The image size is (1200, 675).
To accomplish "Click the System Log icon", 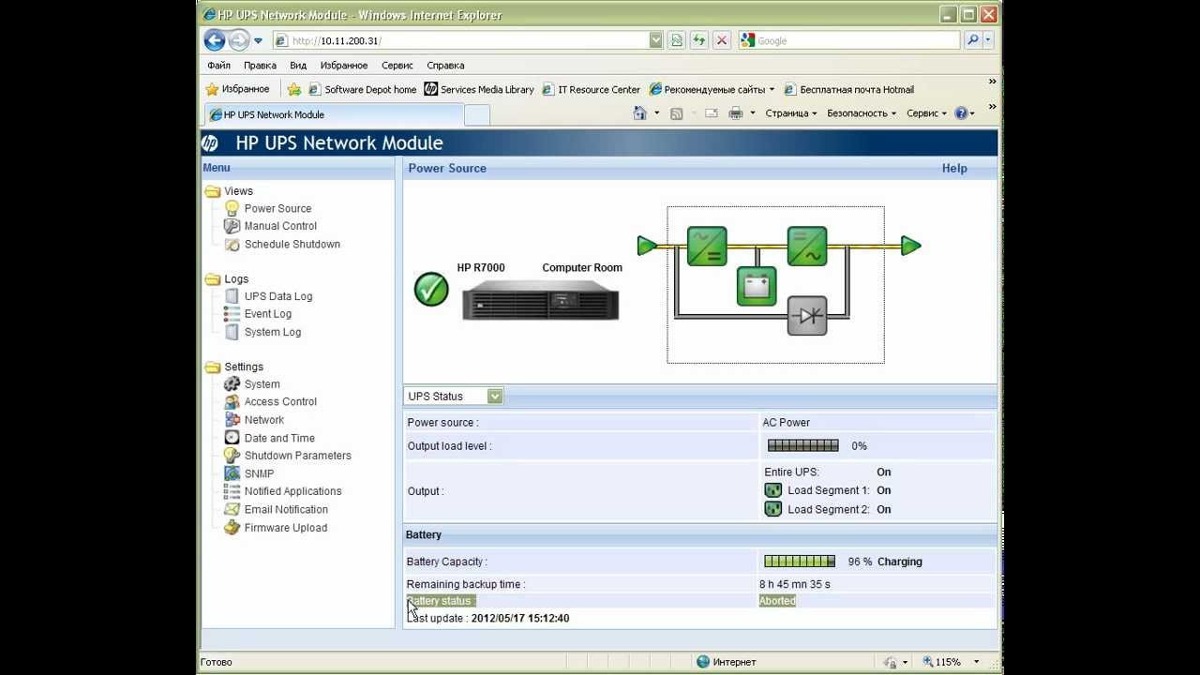I will tap(232, 332).
